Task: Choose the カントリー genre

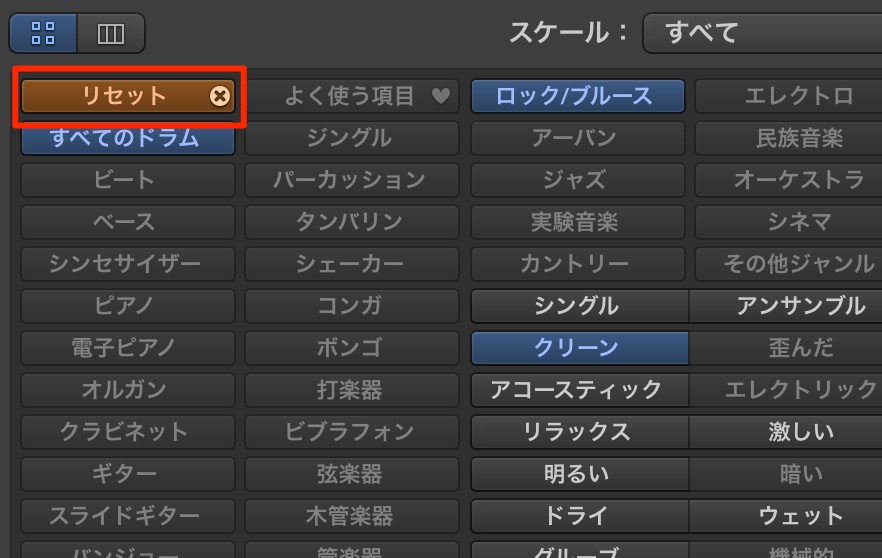Action: [578, 264]
